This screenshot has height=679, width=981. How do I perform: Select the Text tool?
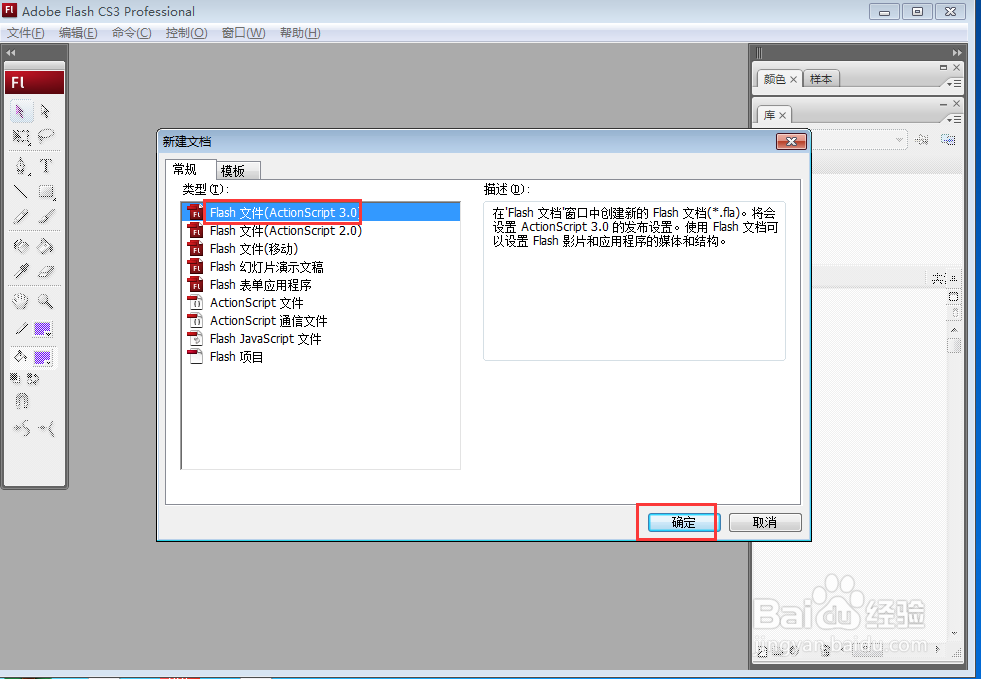[x=45, y=166]
